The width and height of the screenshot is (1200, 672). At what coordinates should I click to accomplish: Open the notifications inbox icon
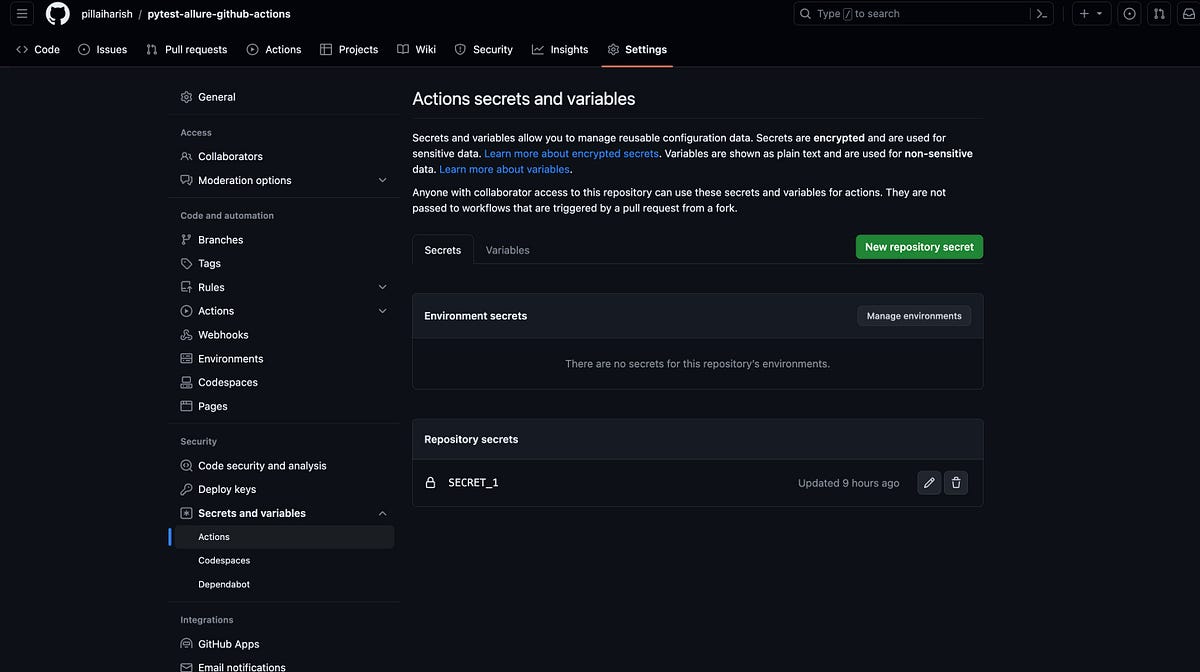(1186, 13)
